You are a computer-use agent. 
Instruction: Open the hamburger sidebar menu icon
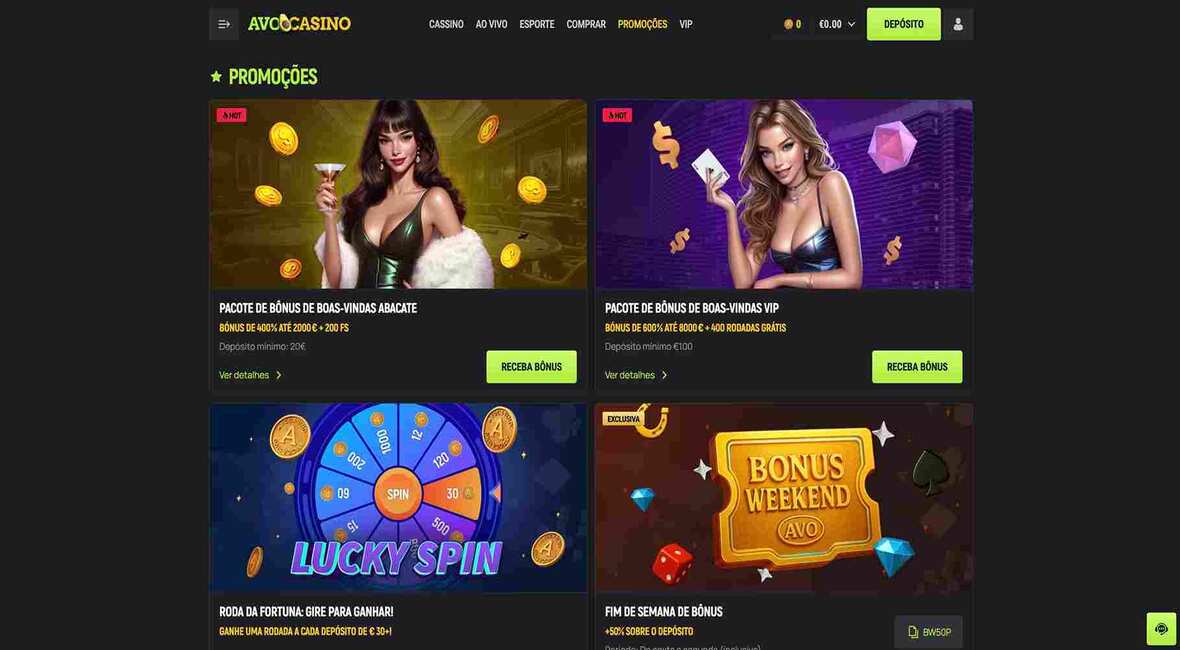(x=224, y=24)
